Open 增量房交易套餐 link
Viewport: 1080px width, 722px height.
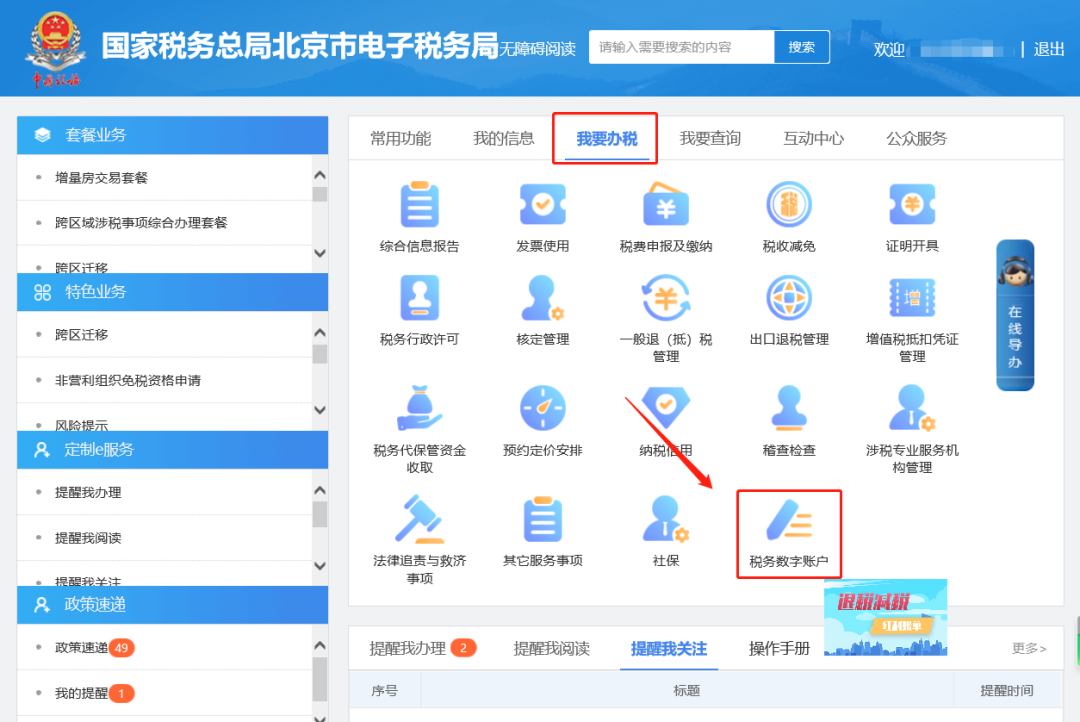pos(101,178)
